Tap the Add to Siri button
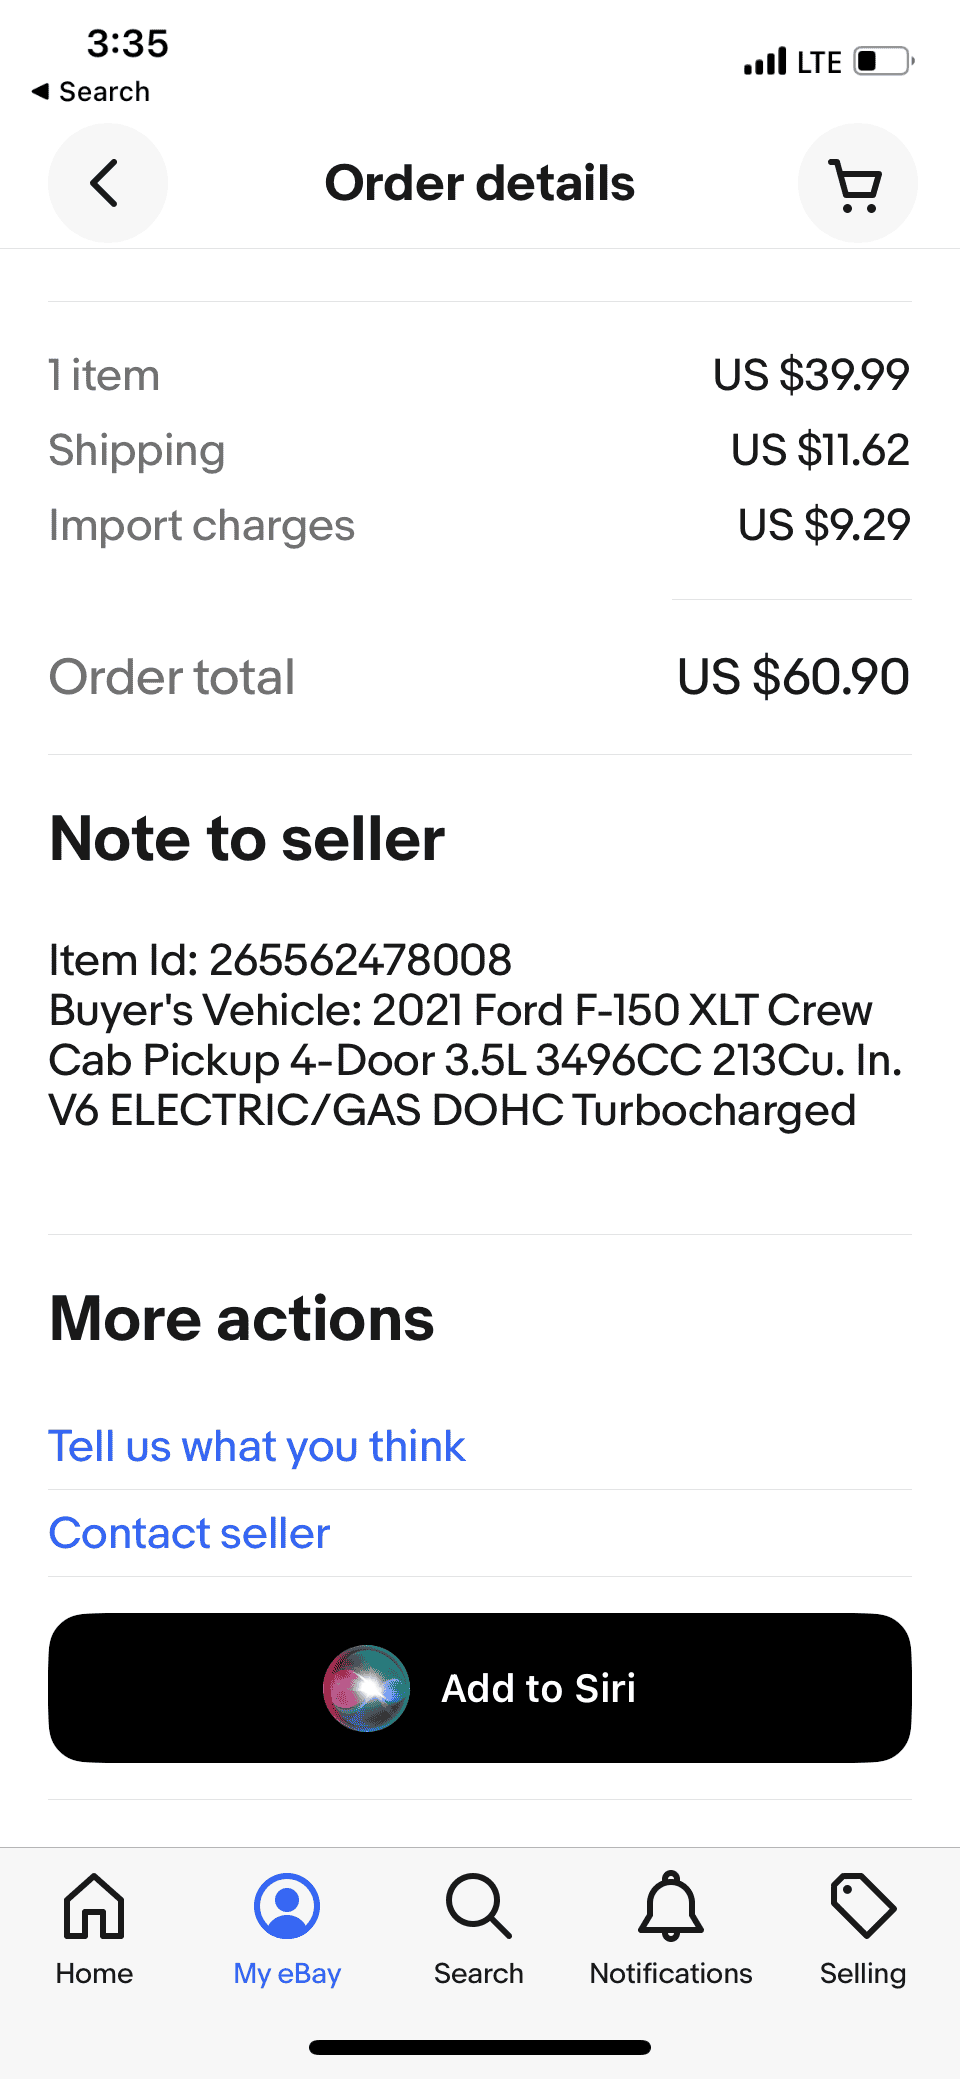 coord(538,1688)
